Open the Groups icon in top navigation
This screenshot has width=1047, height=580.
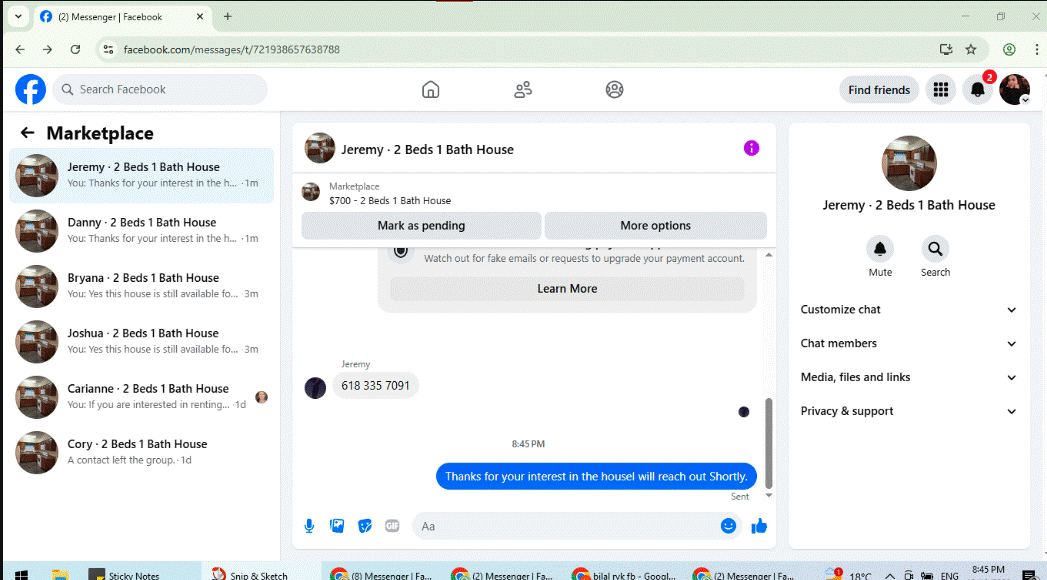click(x=614, y=89)
